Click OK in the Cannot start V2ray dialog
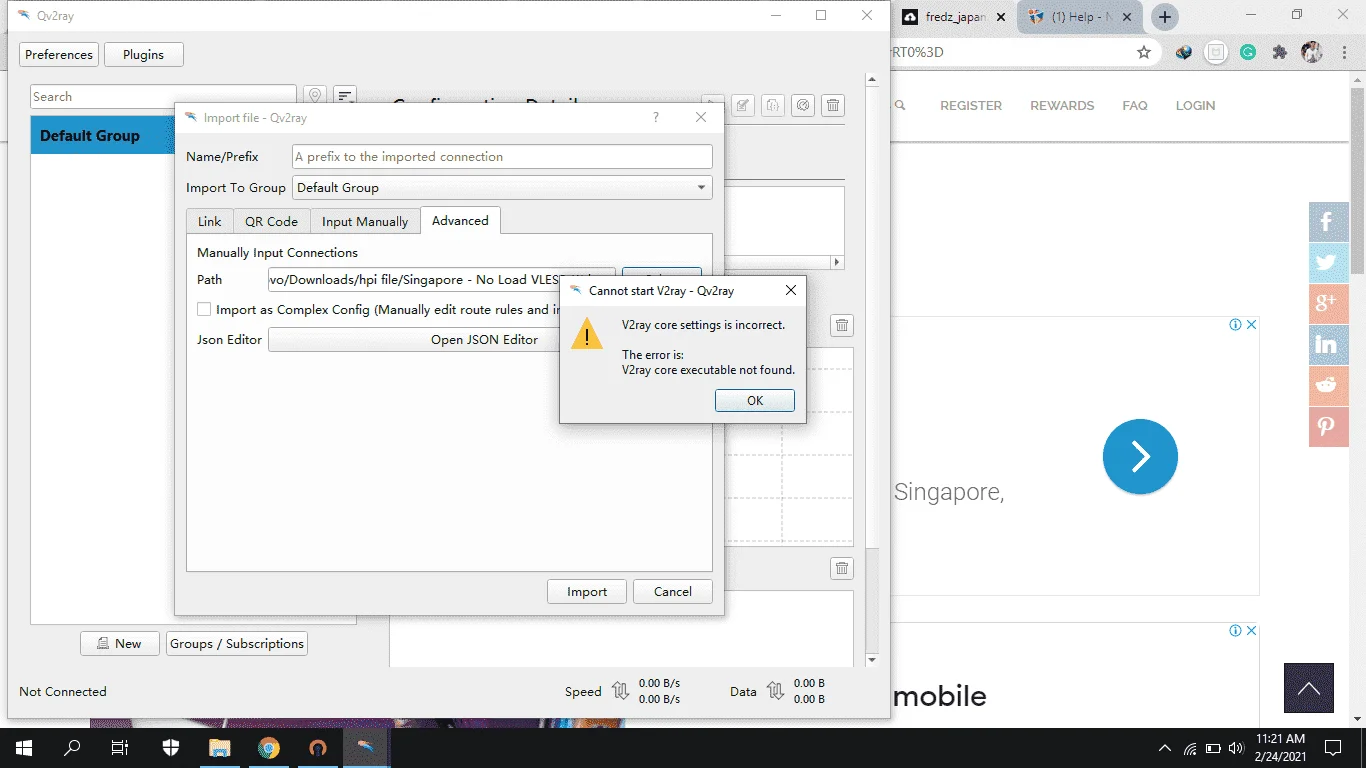Screen dimensions: 1366x768 coord(755,400)
